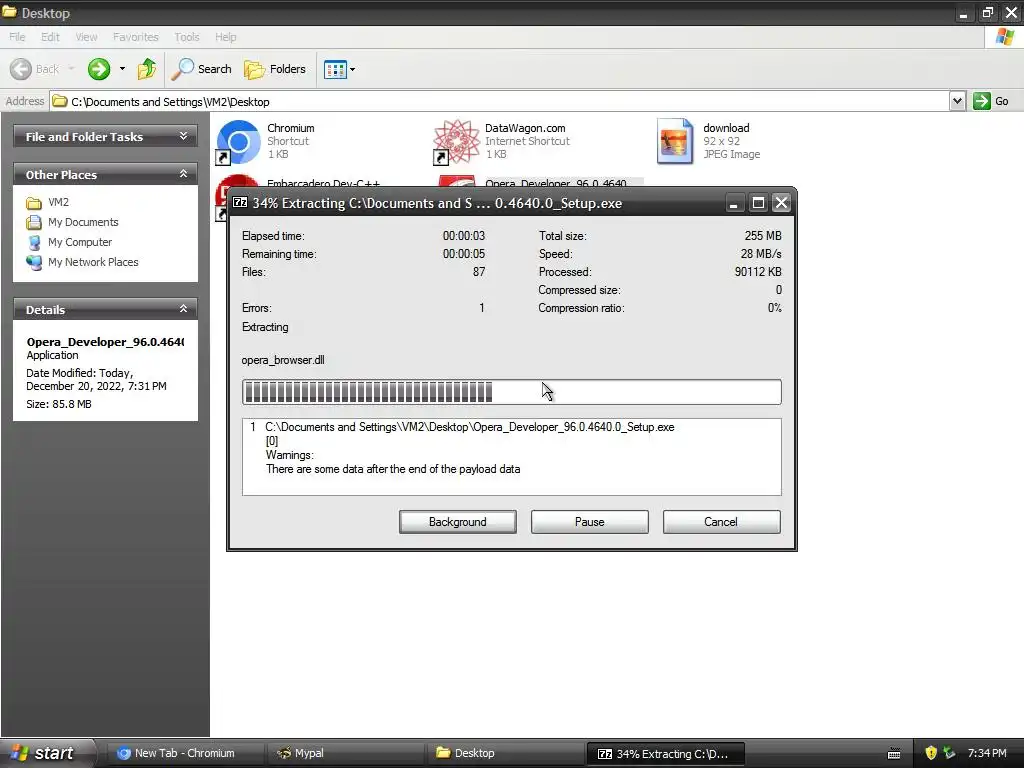Open the File menu
Viewport: 1024px width, 768px height.
pyautogui.click(x=17, y=37)
